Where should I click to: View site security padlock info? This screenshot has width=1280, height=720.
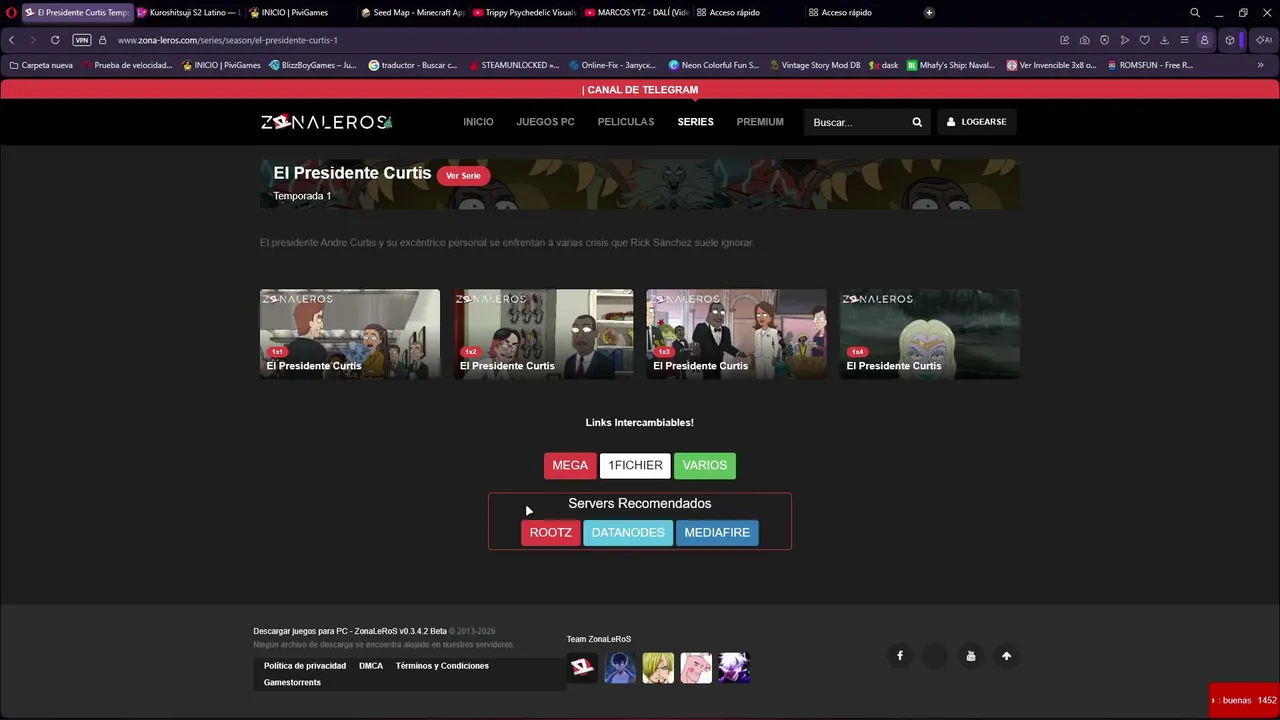[x=102, y=40]
